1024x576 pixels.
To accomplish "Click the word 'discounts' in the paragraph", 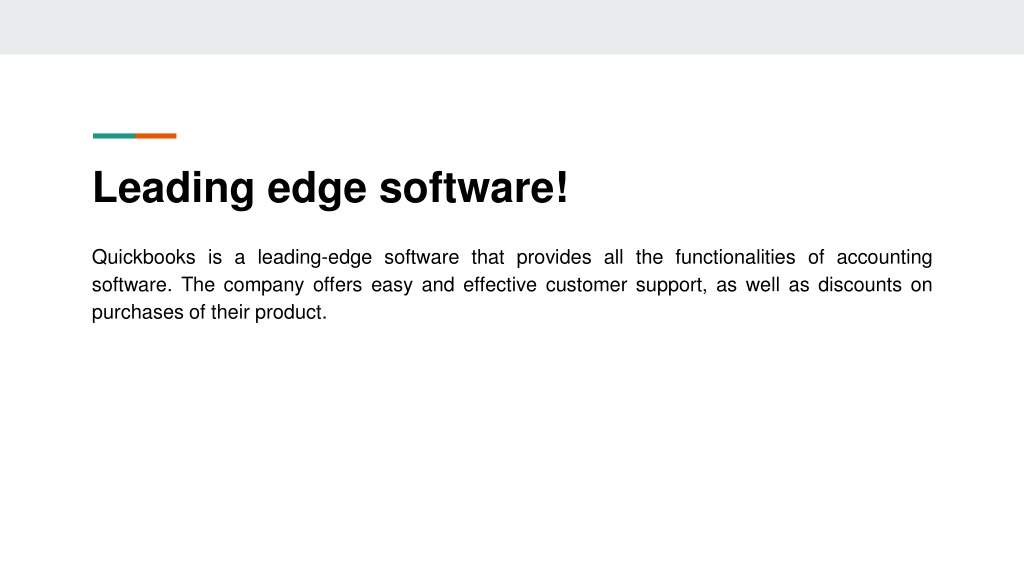I will (x=859, y=285).
